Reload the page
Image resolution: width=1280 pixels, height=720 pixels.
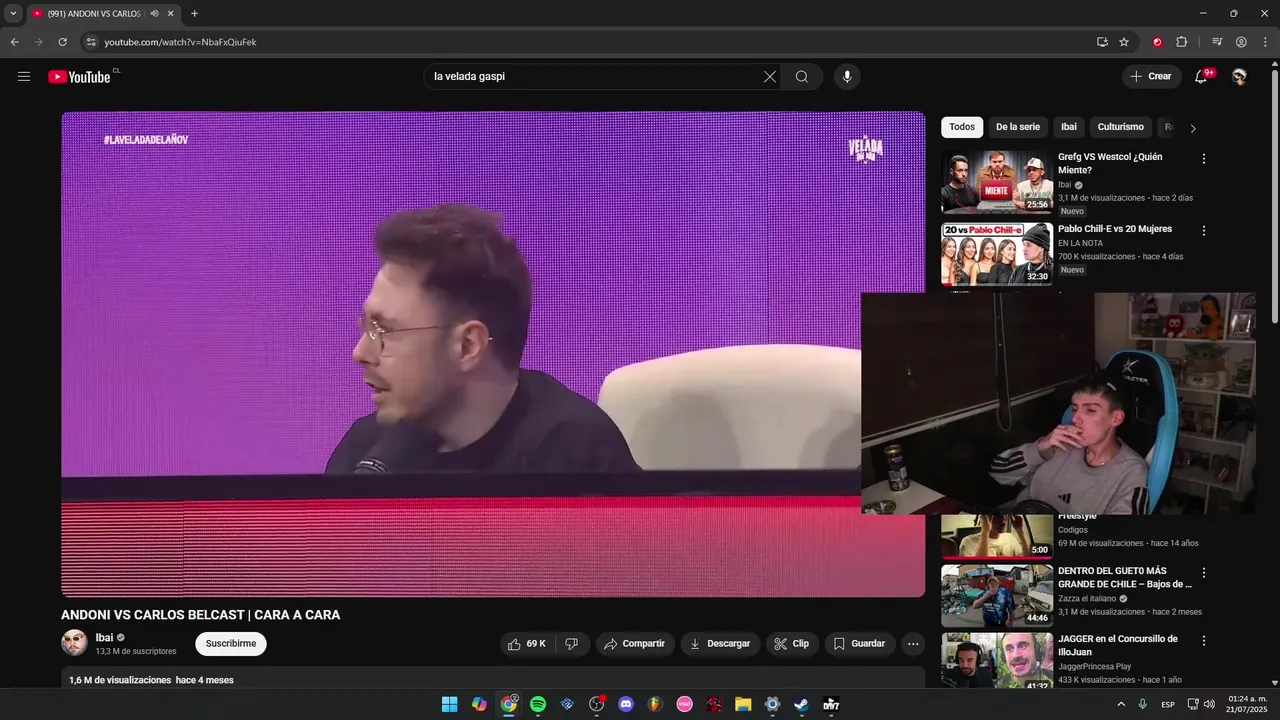coord(62,42)
